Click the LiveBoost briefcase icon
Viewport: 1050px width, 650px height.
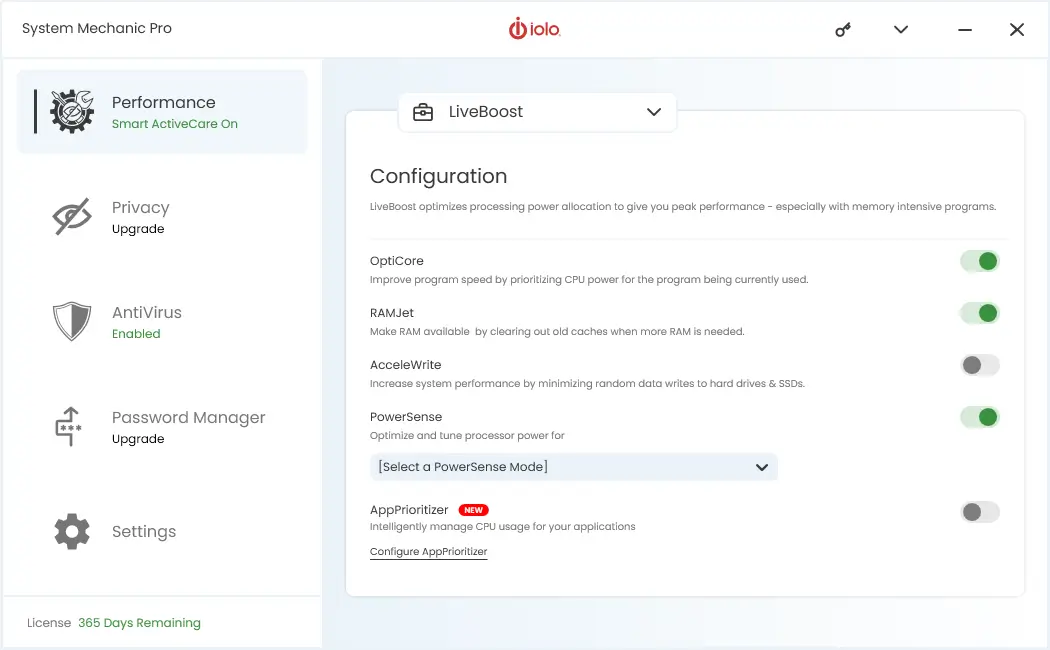(424, 112)
